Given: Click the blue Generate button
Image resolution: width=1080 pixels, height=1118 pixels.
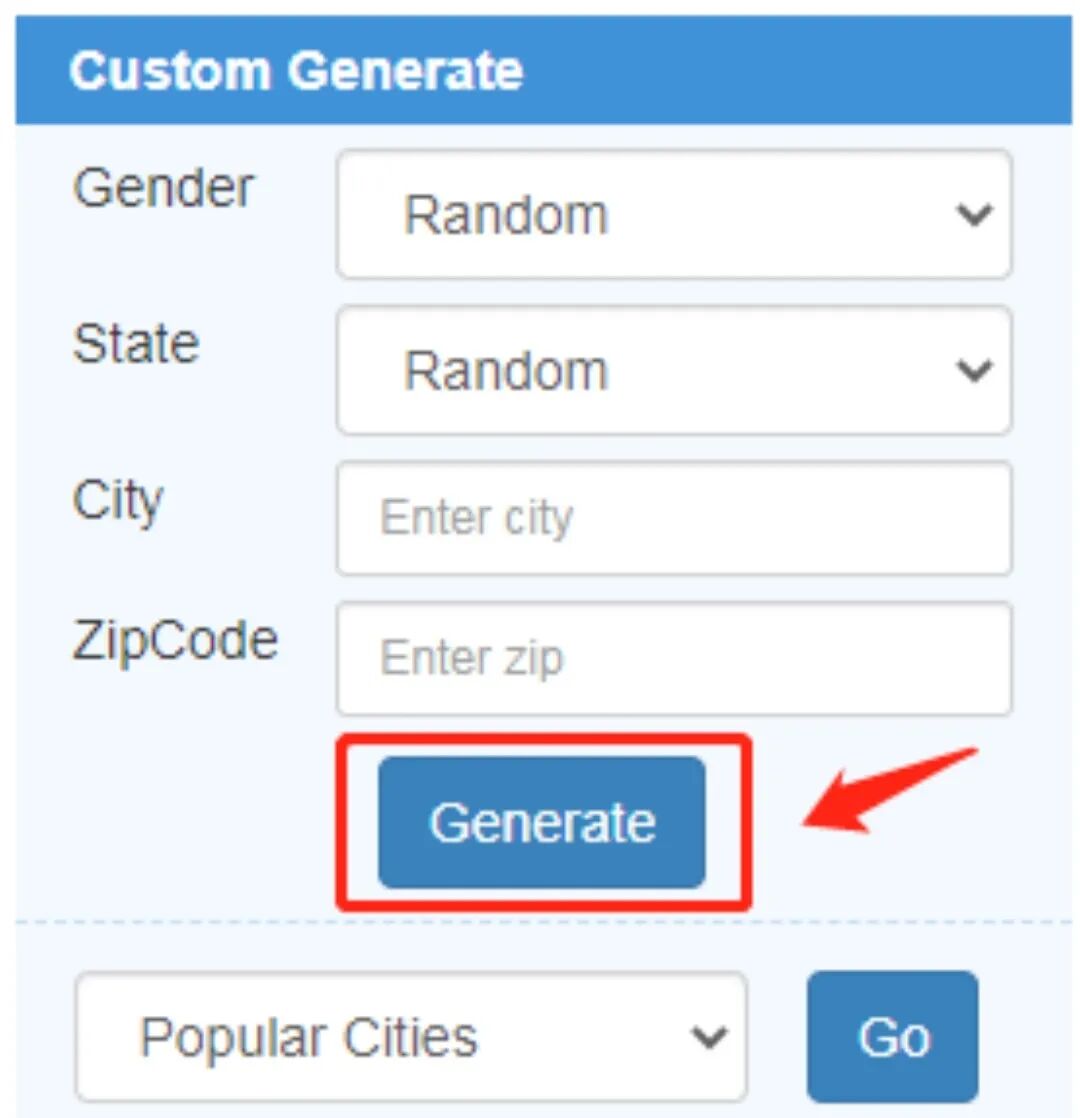Looking at the screenshot, I should [542, 822].
